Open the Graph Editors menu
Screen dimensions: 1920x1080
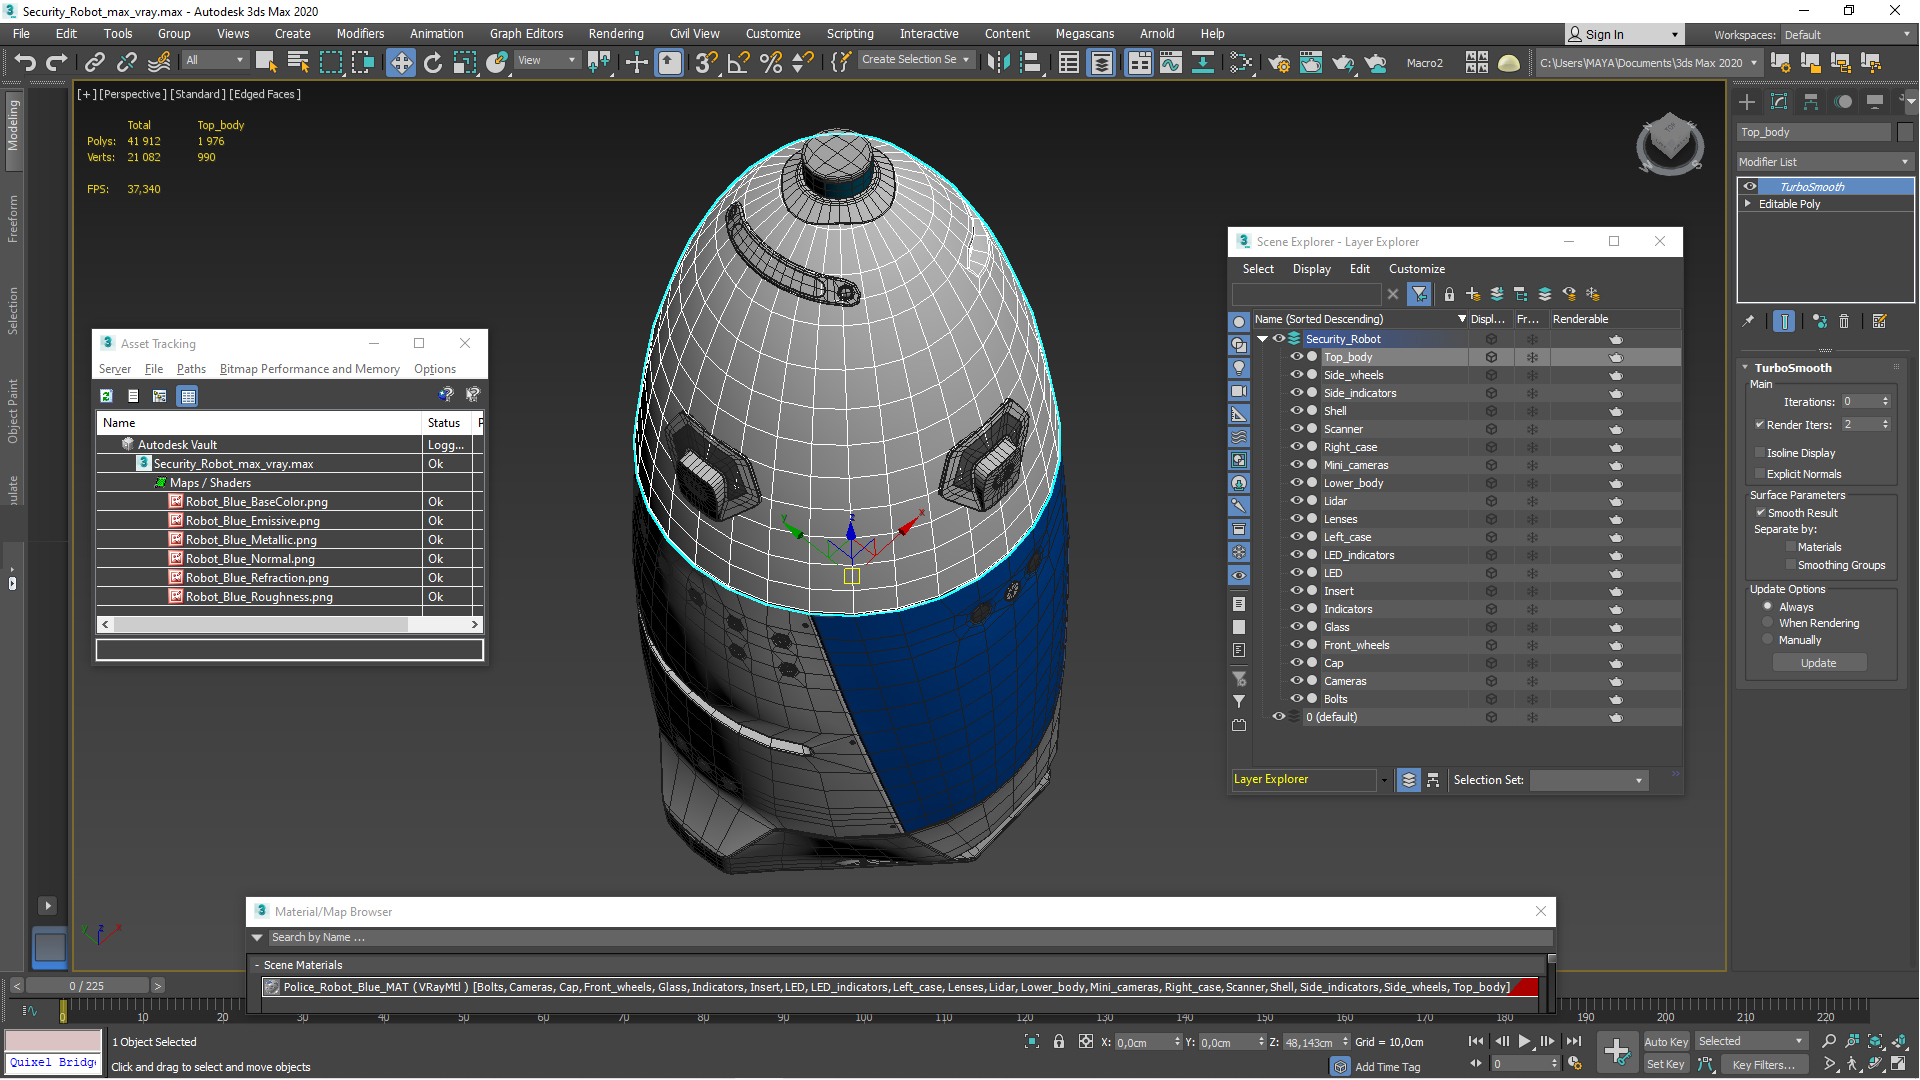tap(526, 34)
